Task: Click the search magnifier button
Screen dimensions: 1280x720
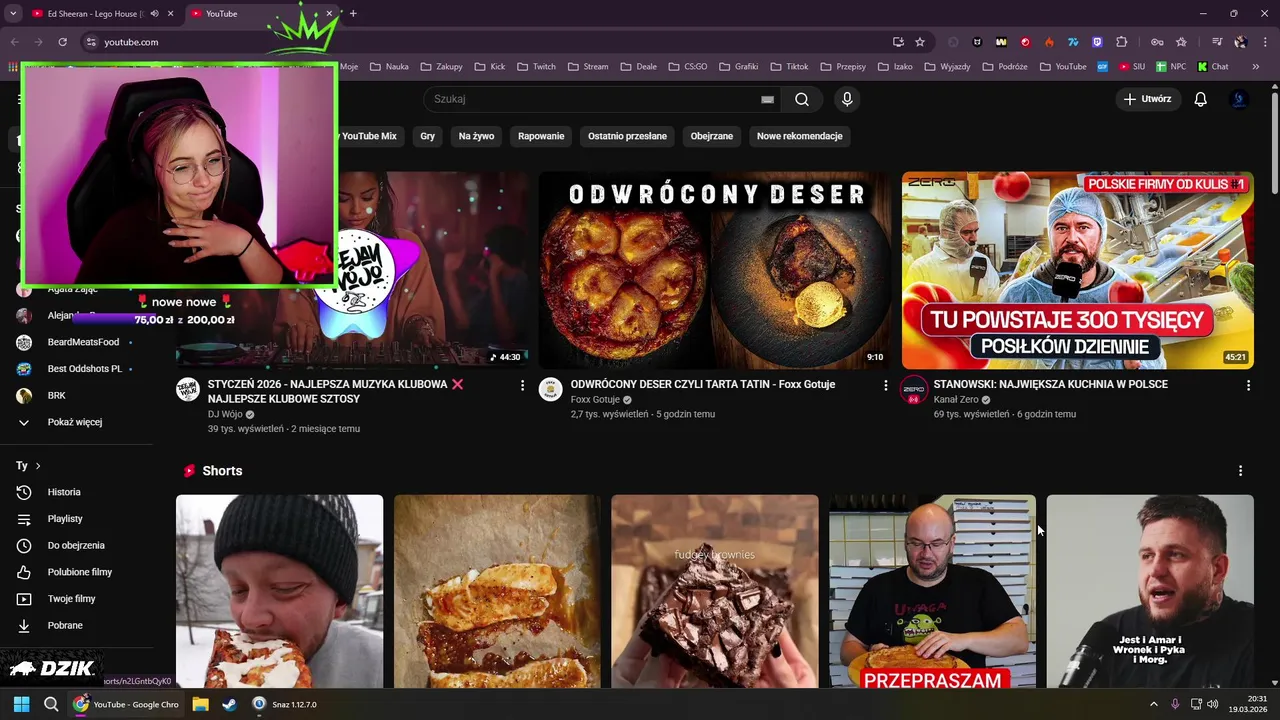Action: 802,99
